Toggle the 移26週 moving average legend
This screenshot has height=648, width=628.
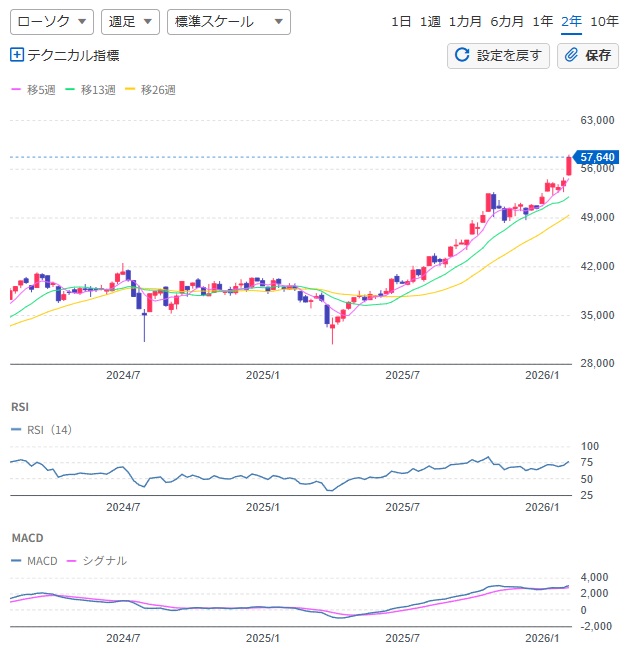point(150,90)
